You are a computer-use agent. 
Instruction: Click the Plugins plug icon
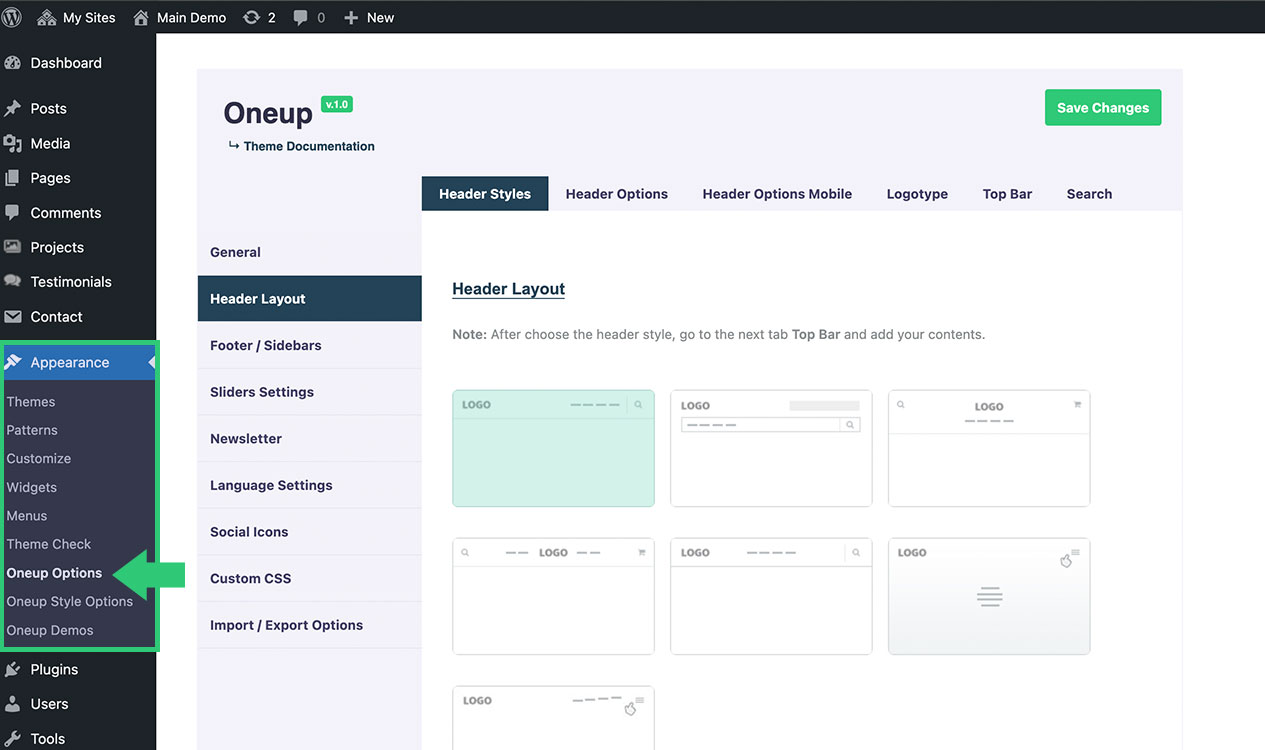[13, 670]
